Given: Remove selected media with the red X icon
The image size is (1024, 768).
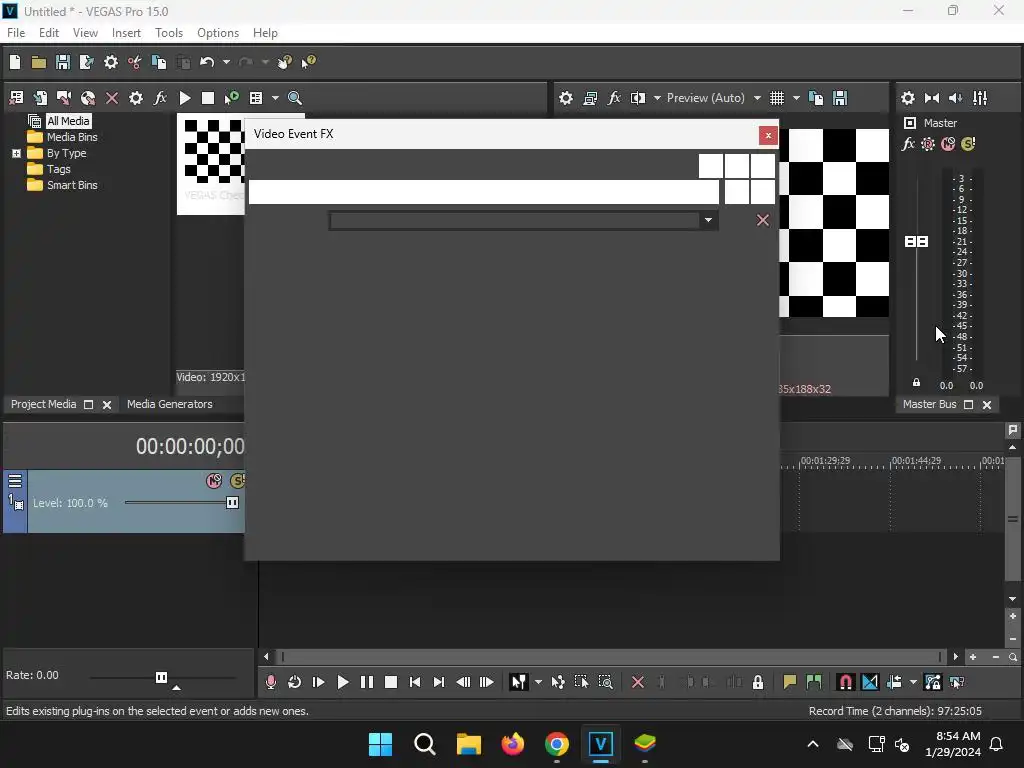Looking at the screenshot, I should (x=112, y=98).
